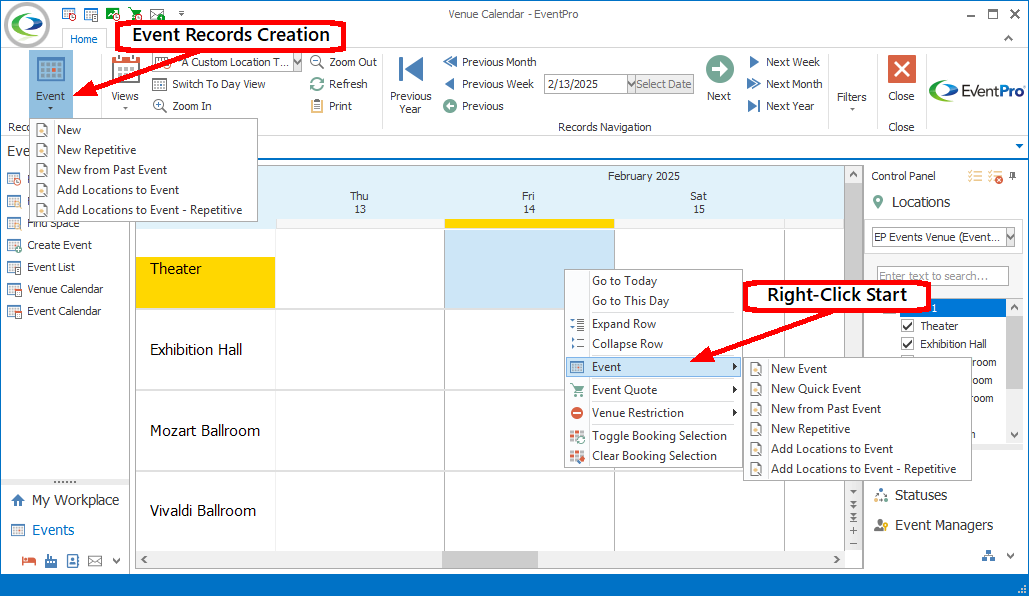Expand the navigation footer overflow chevron
Image resolution: width=1029 pixels, height=596 pixels.
pyautogui.click(x=117, y=561)
